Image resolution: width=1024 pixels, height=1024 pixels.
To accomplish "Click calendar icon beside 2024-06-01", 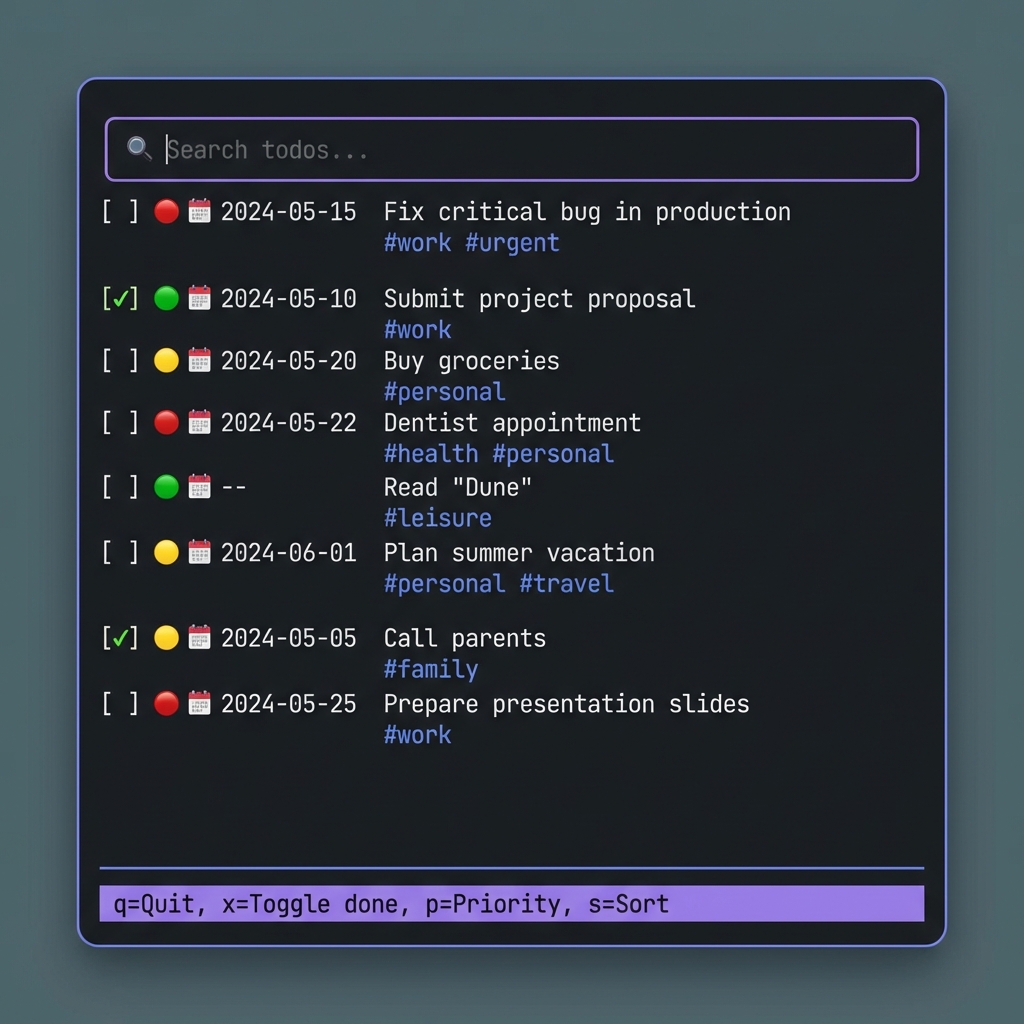I will [199, 552].
